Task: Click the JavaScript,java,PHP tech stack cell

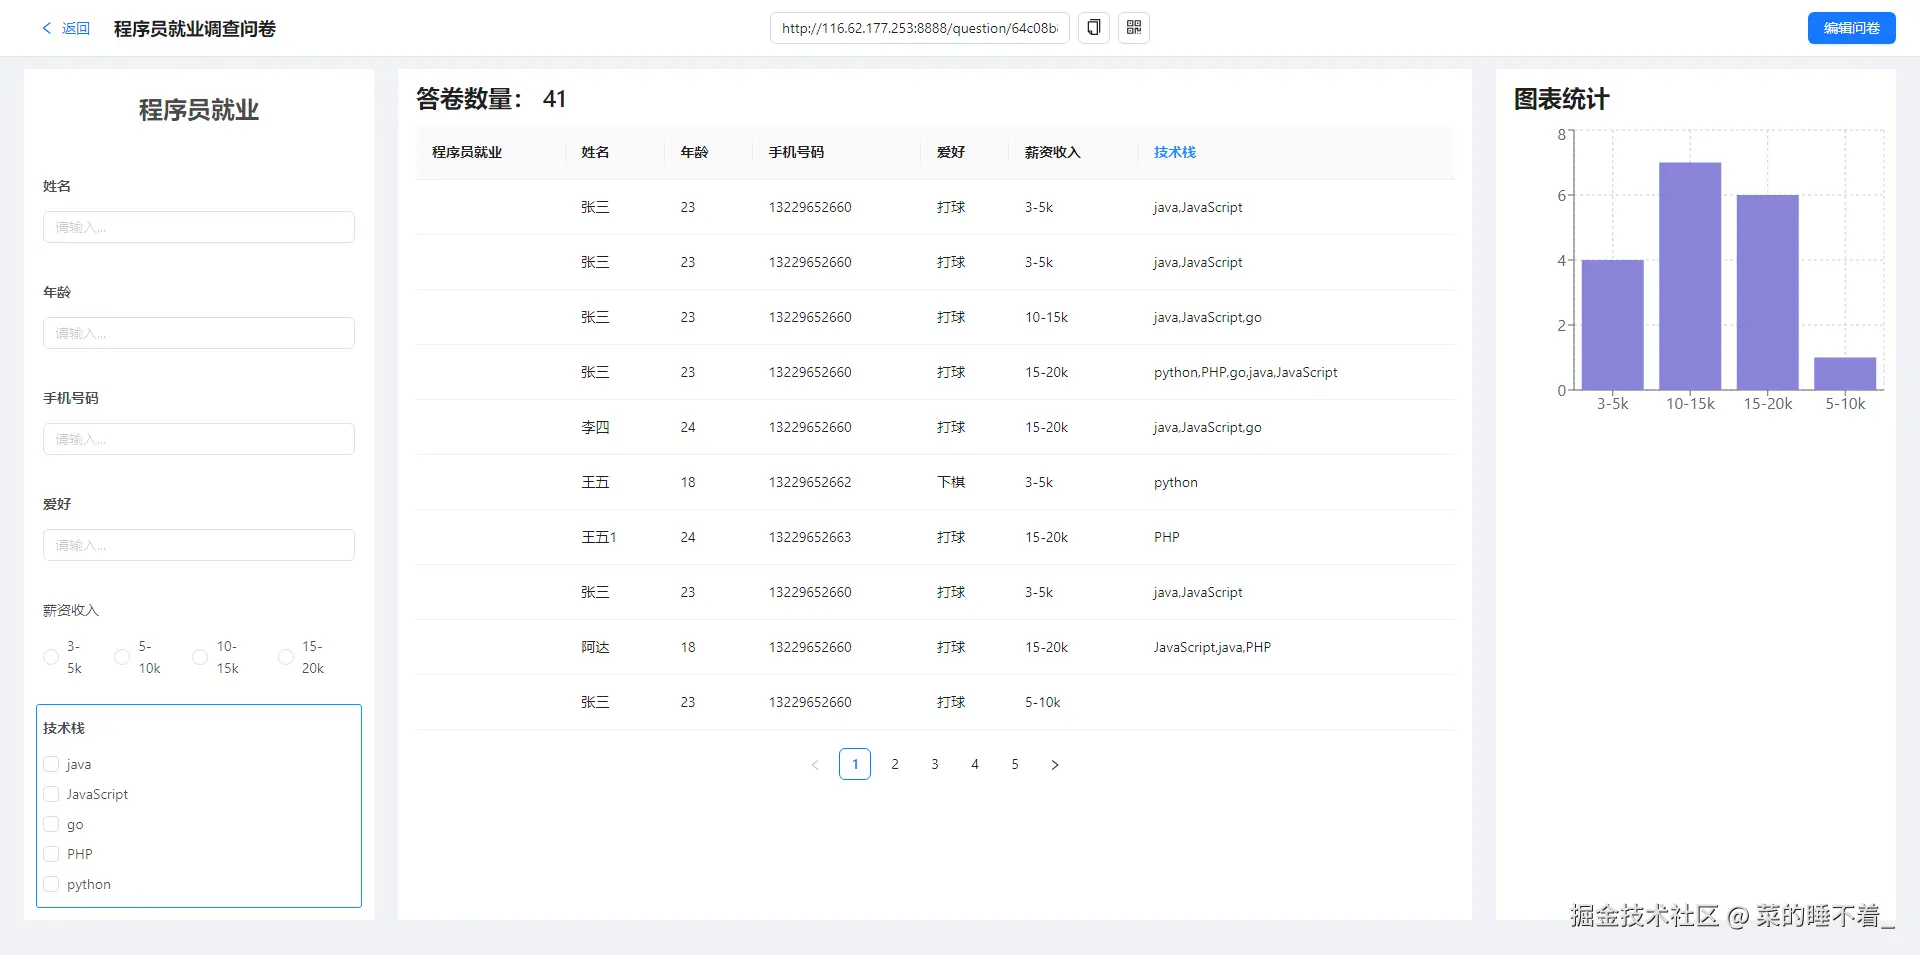Action: point(1212,647)
